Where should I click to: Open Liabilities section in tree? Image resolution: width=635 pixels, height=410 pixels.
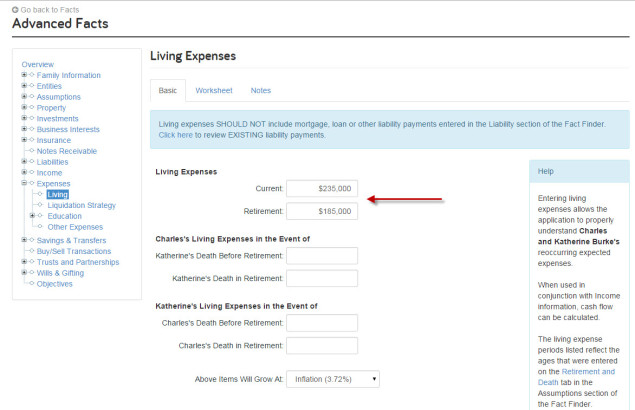tap(52, 162)
